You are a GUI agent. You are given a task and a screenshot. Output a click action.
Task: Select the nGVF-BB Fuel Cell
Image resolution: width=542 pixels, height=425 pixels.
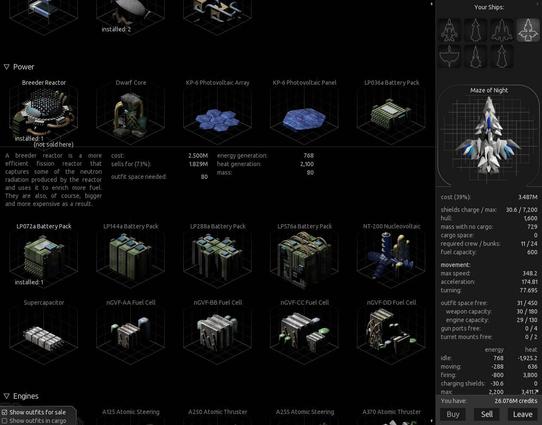[217, 332]
